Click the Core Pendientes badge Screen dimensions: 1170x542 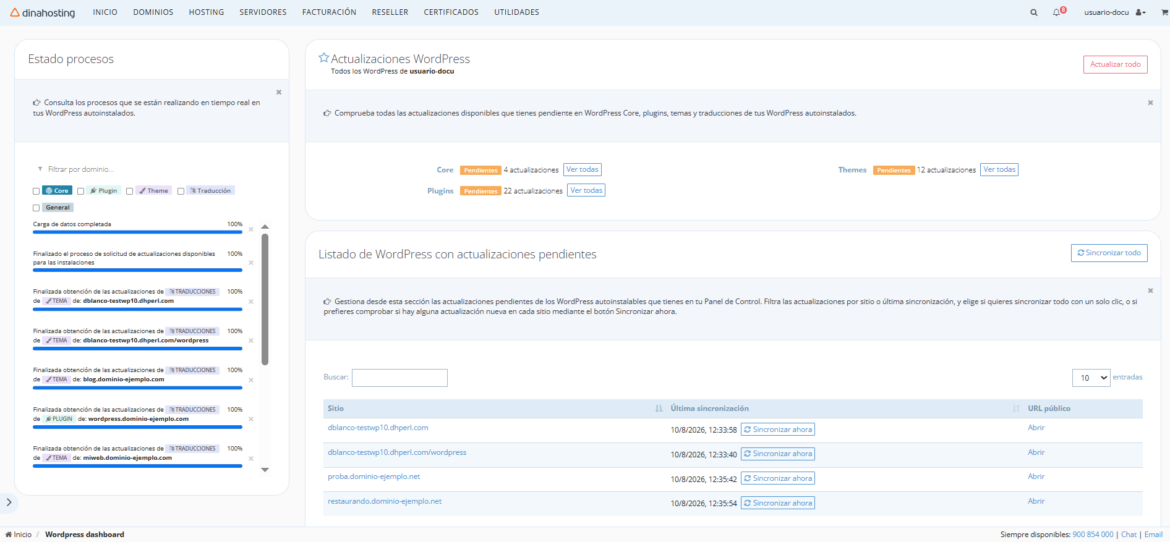pyautogui.click(x=480, y=170)
